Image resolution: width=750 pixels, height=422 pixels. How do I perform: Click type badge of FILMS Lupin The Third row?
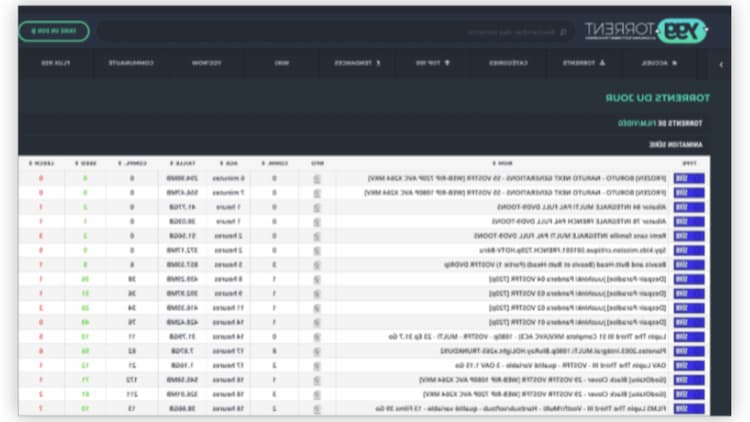[x=689, y=409]
